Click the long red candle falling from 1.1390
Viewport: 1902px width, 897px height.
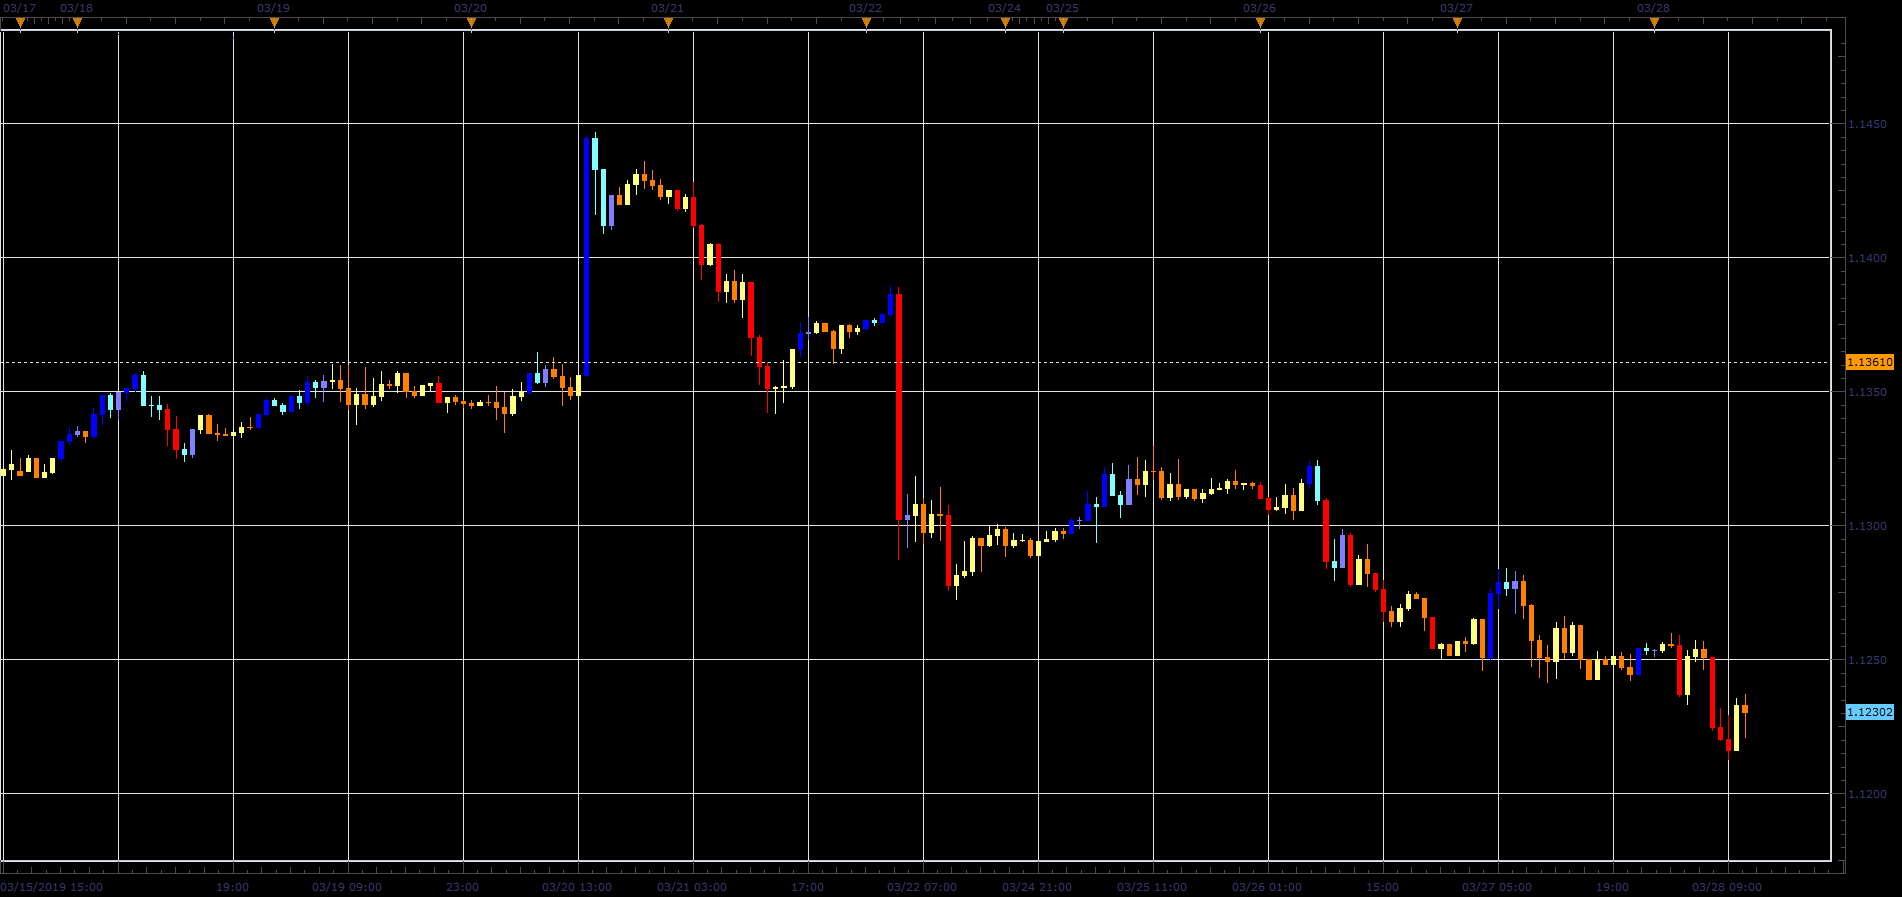coord(899,407)
